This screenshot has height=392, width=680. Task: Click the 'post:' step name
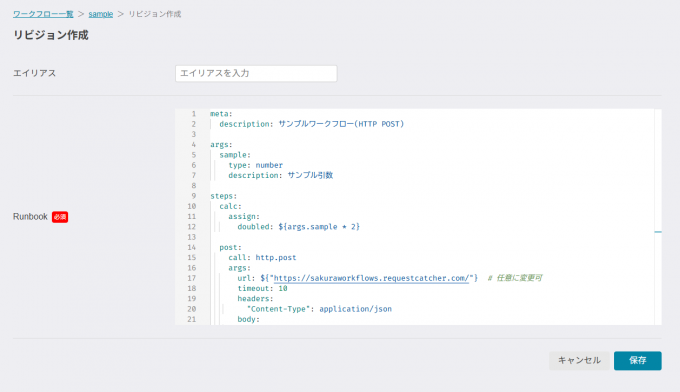click(230, 247)
